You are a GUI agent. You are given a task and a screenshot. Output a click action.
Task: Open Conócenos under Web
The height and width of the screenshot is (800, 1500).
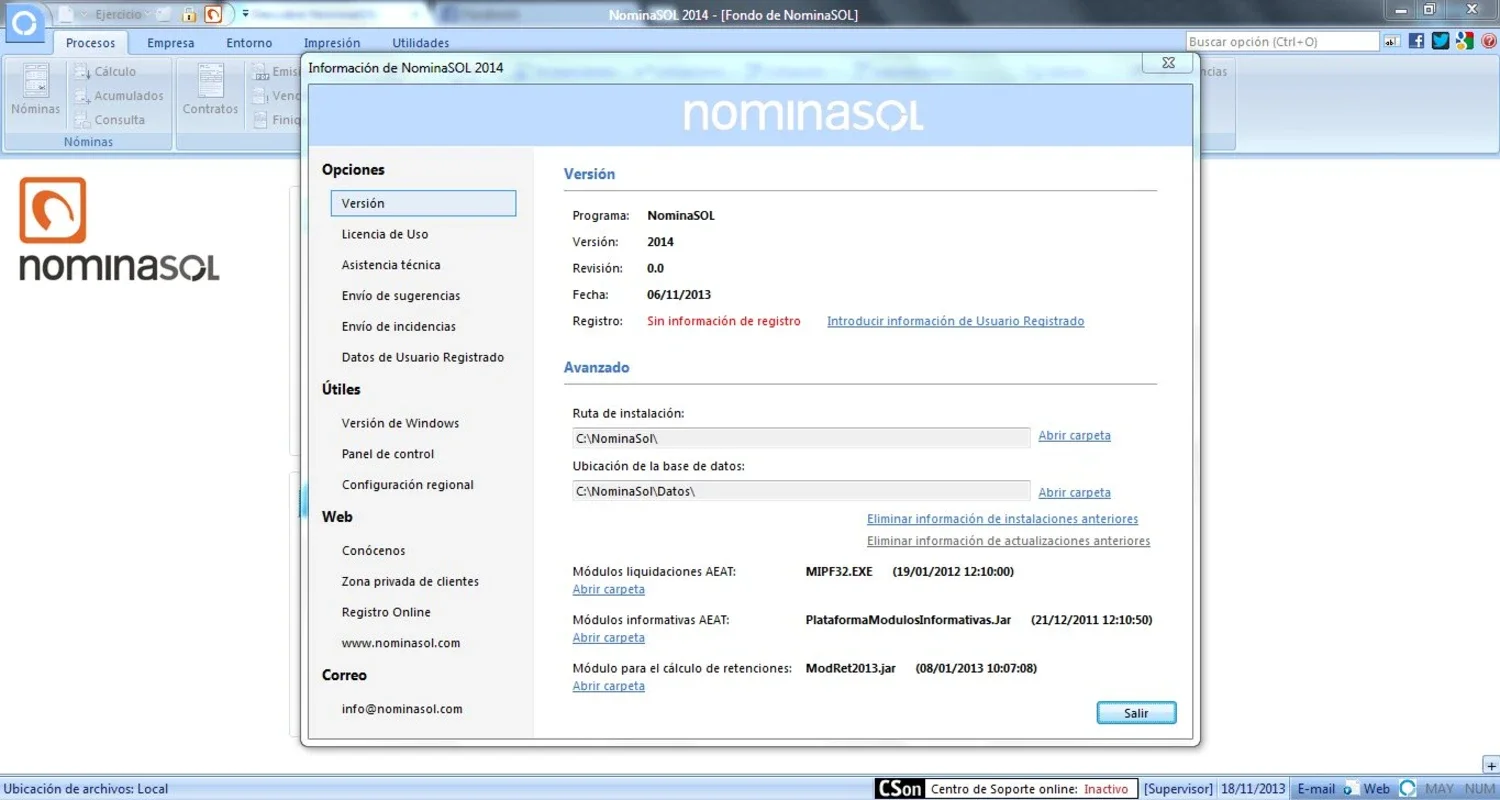tap(374, 551)
